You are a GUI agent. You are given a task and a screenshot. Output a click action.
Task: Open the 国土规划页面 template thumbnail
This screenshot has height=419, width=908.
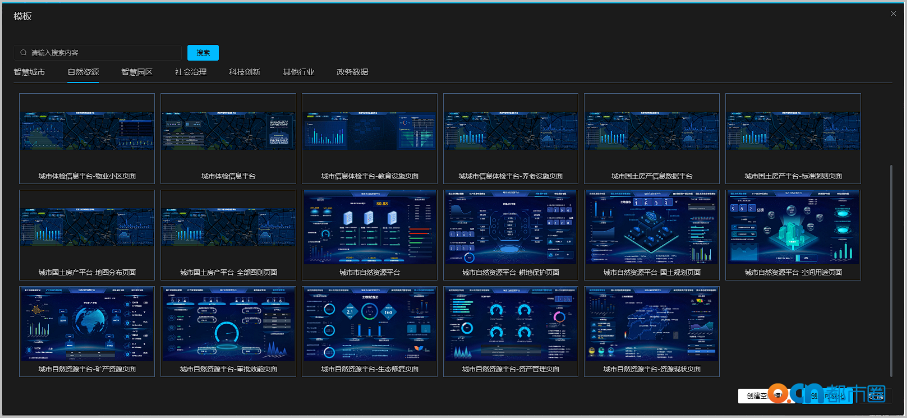[x=652, y=226]
